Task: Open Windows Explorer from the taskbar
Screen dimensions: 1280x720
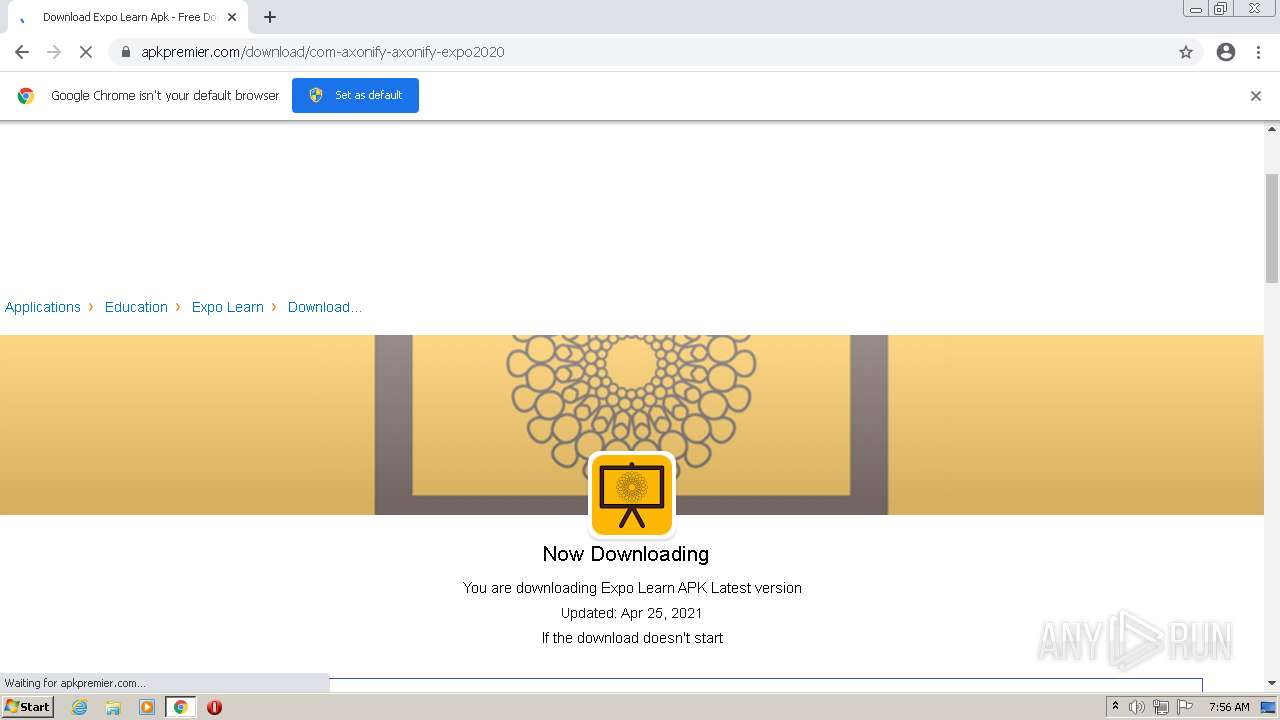Action: click(x=113, y=707)
